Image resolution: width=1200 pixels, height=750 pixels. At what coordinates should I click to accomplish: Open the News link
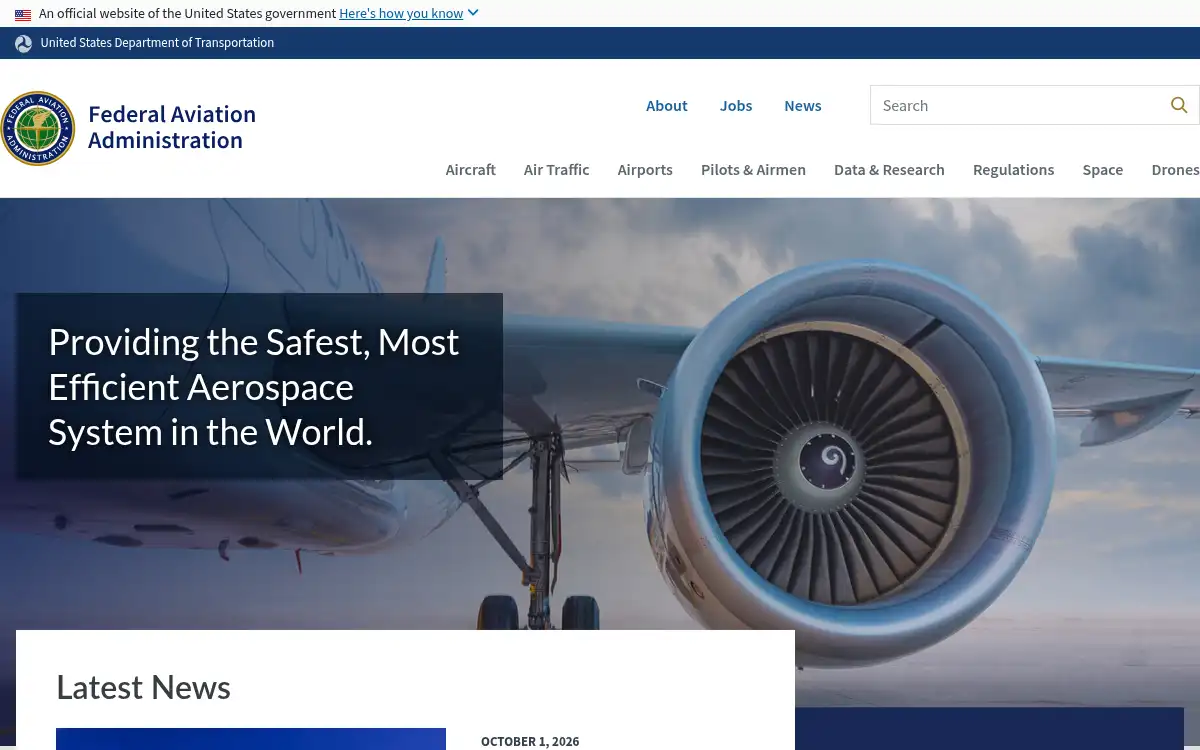tap(803, 106)
